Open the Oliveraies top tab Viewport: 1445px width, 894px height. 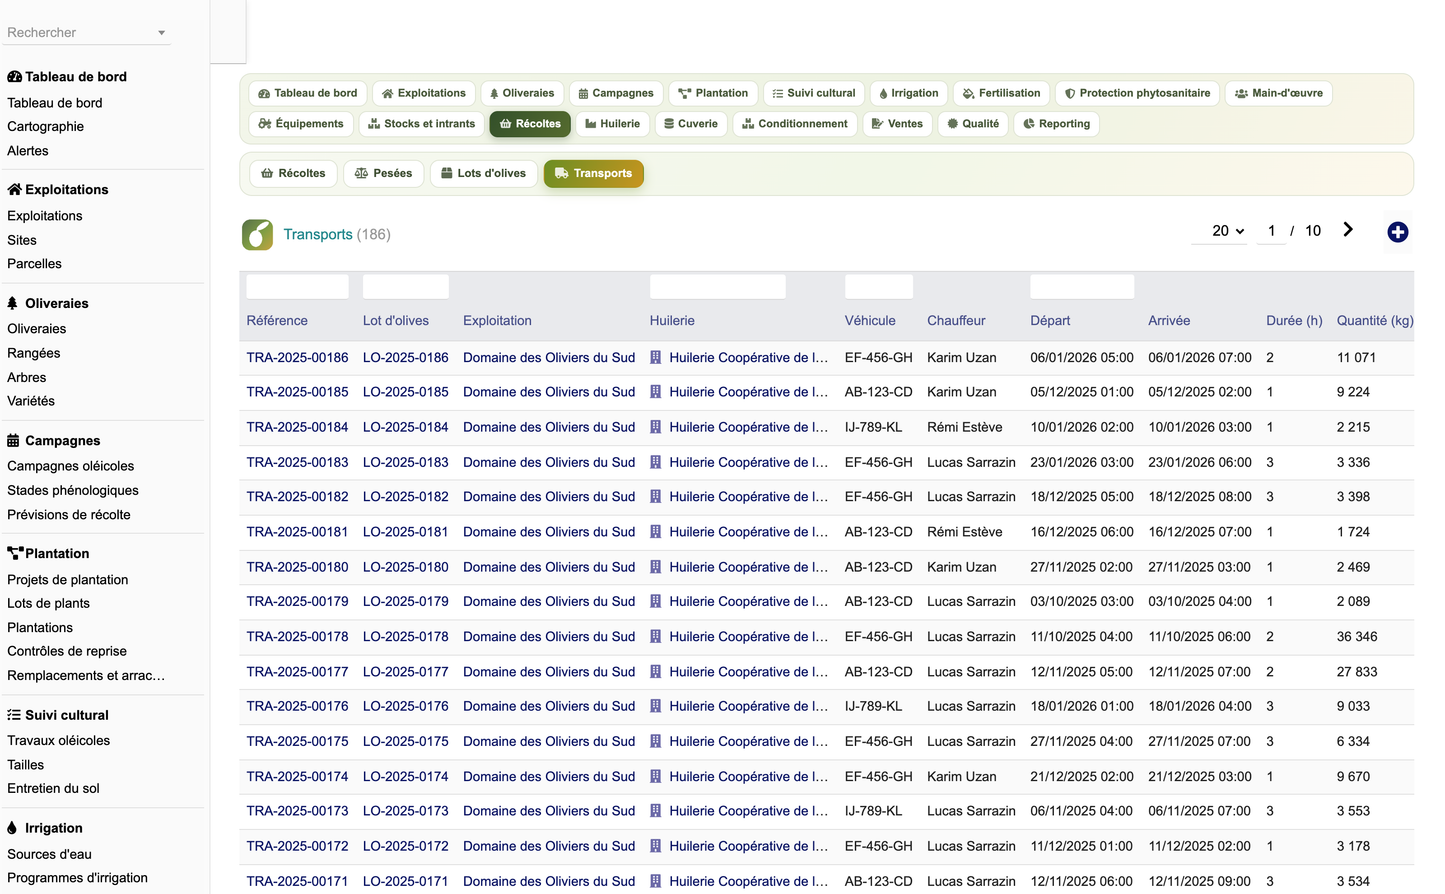(521, 93)
